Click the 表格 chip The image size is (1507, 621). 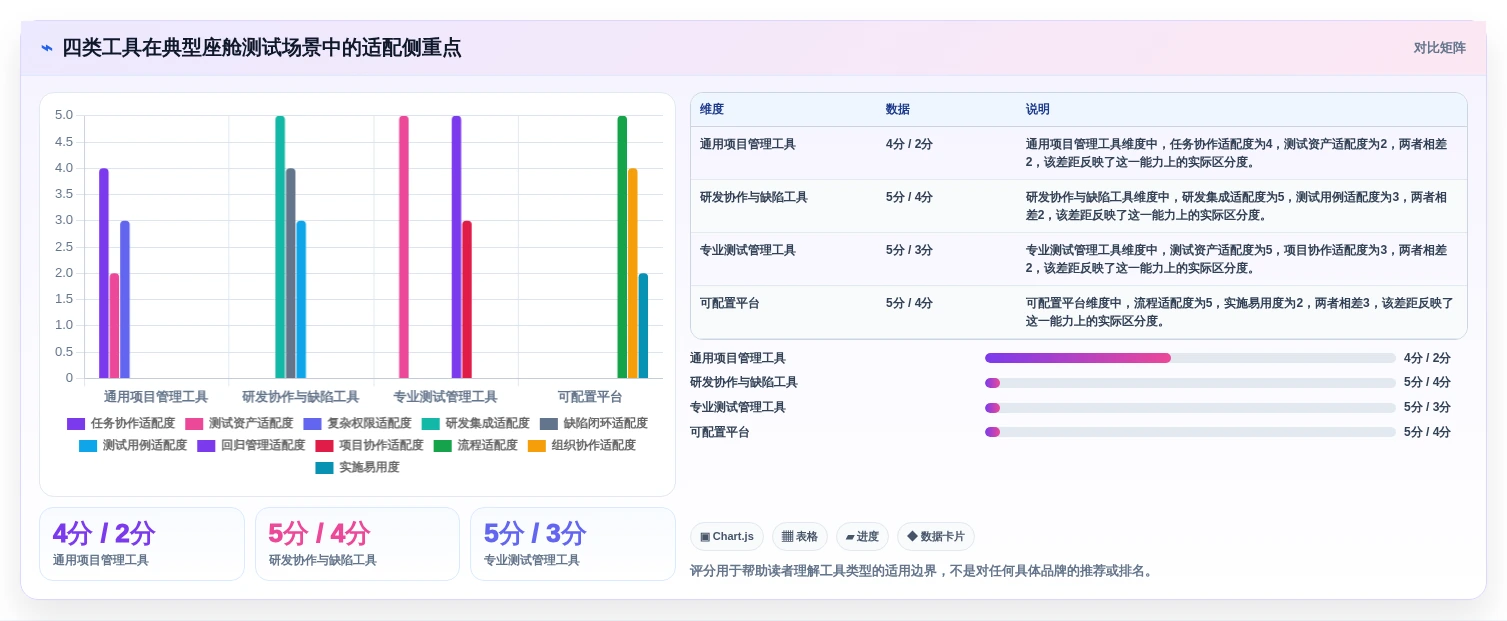coord(800,537)
